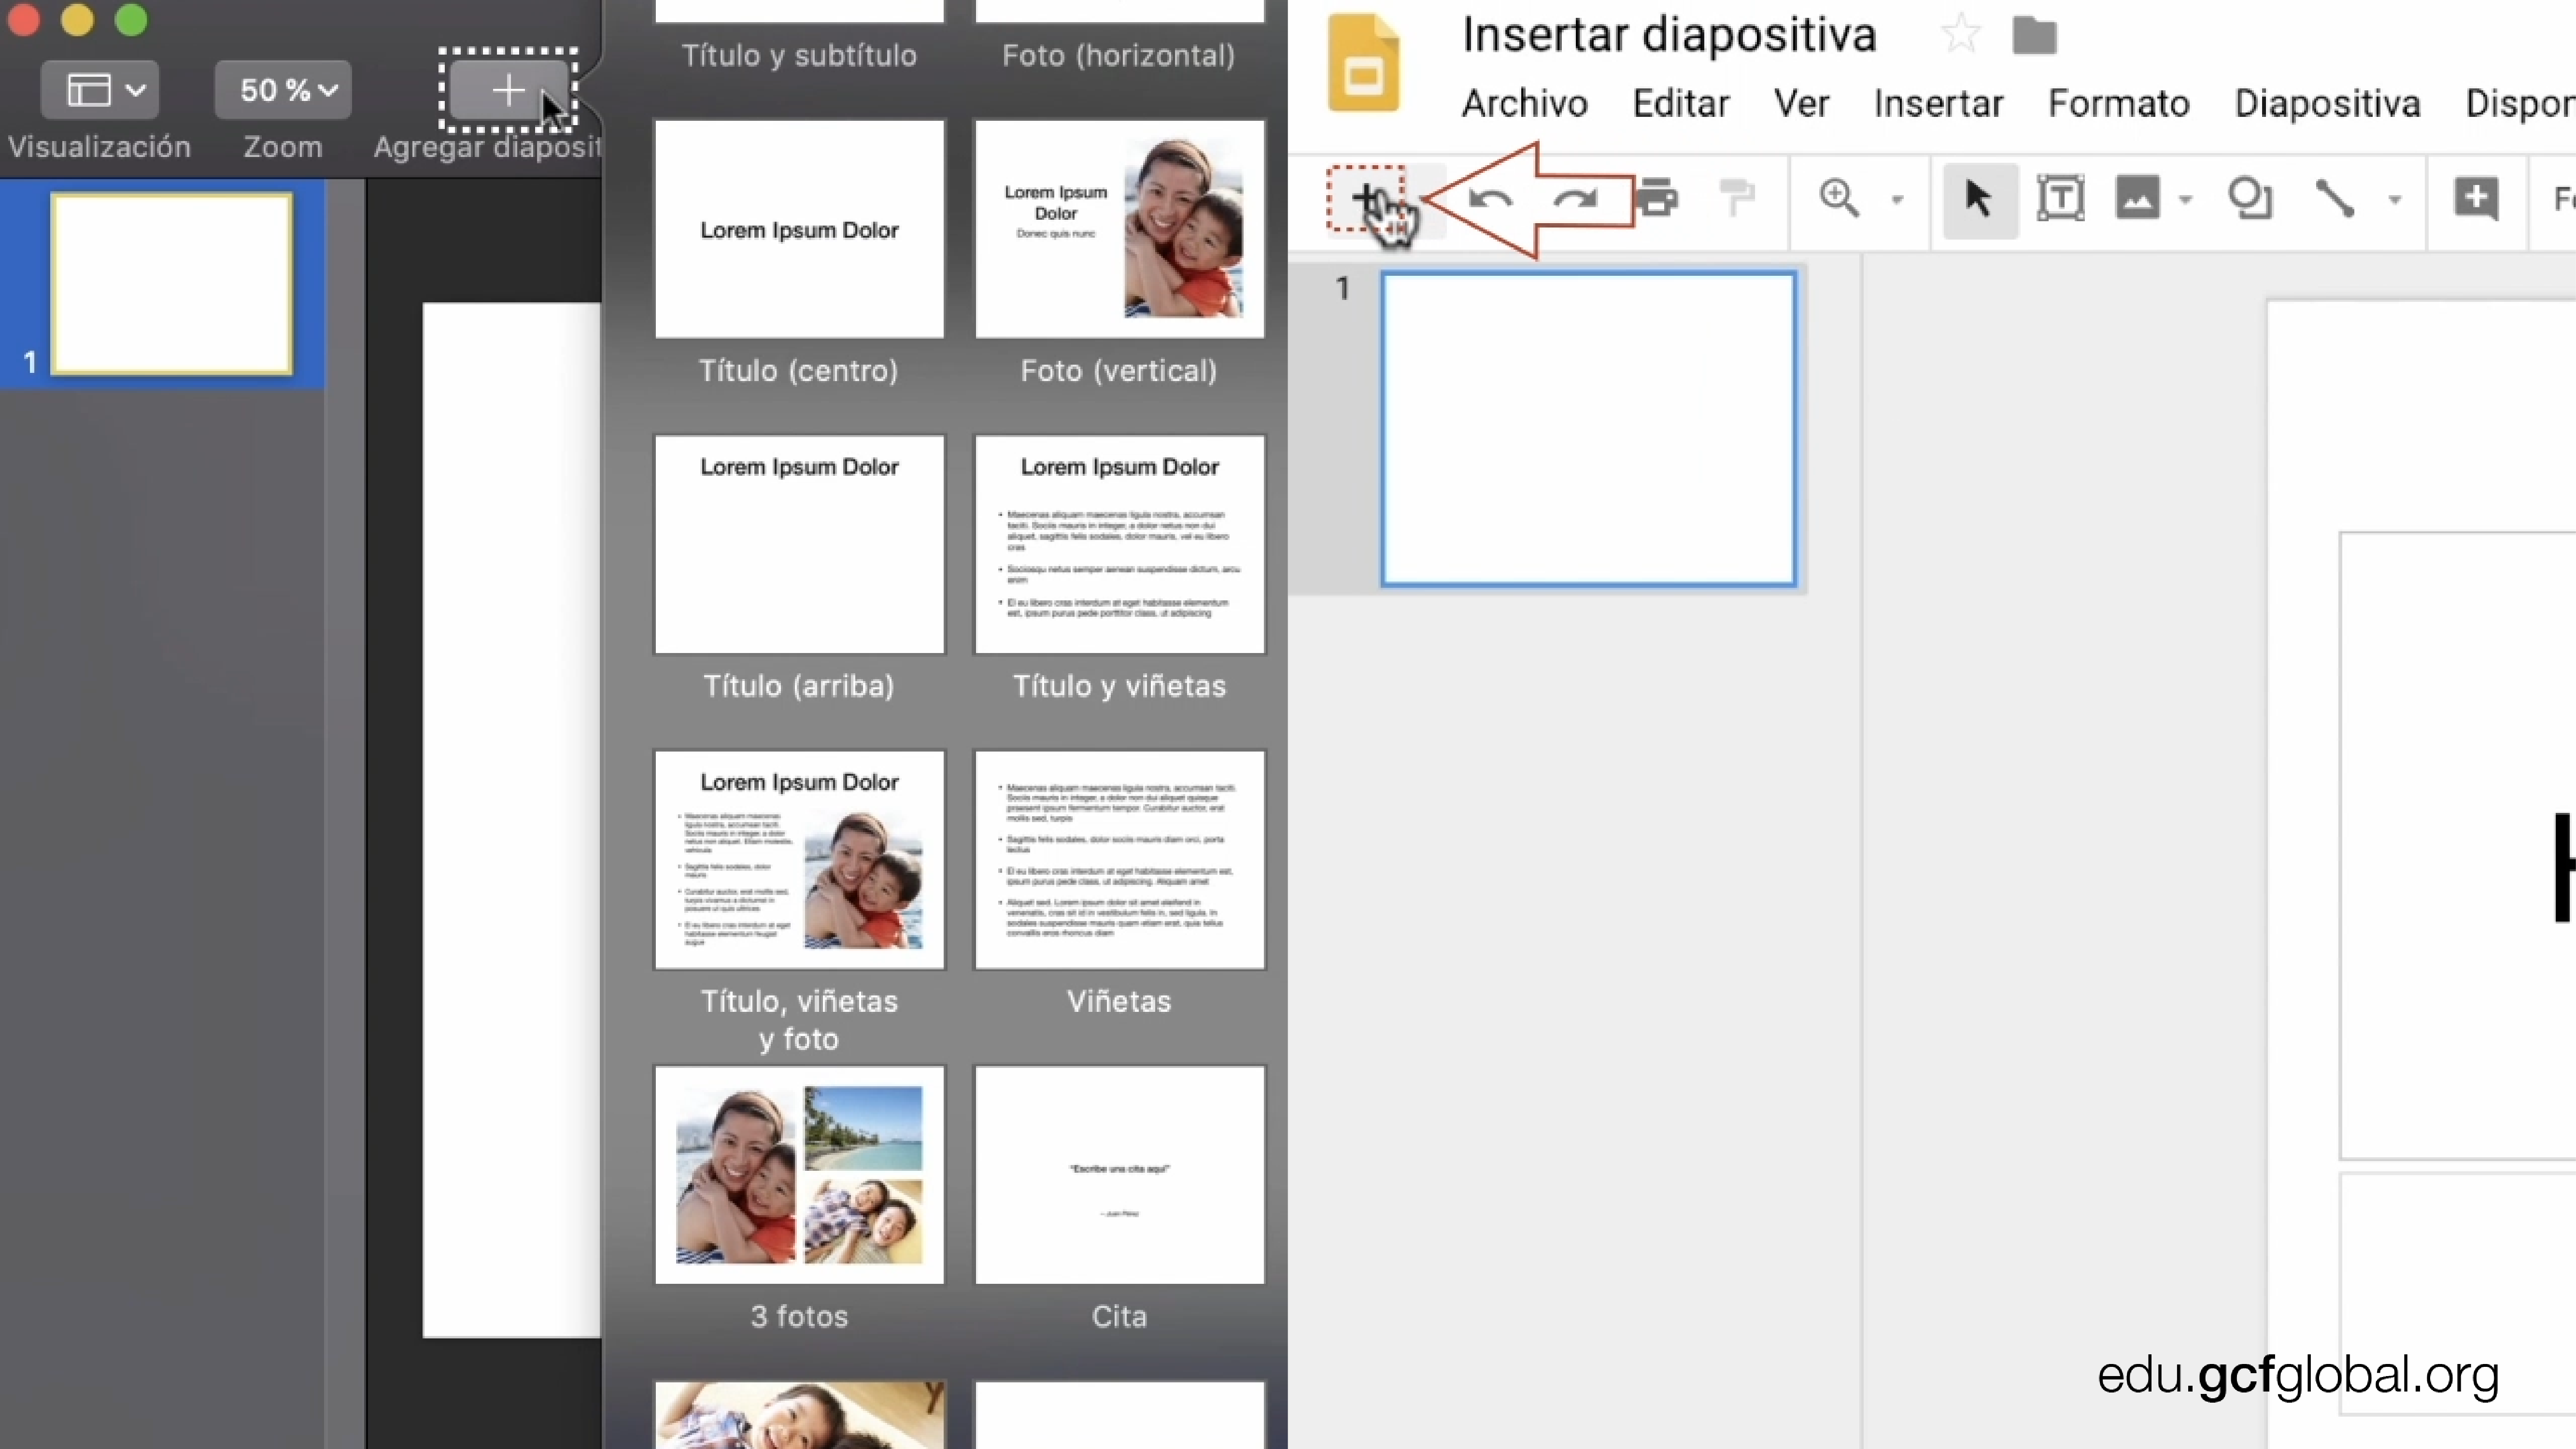Viewport: 2576px width, 1449px height.
Task: Choose the Foto (vertical) slide layout
Action: (x=1119, y=229)
